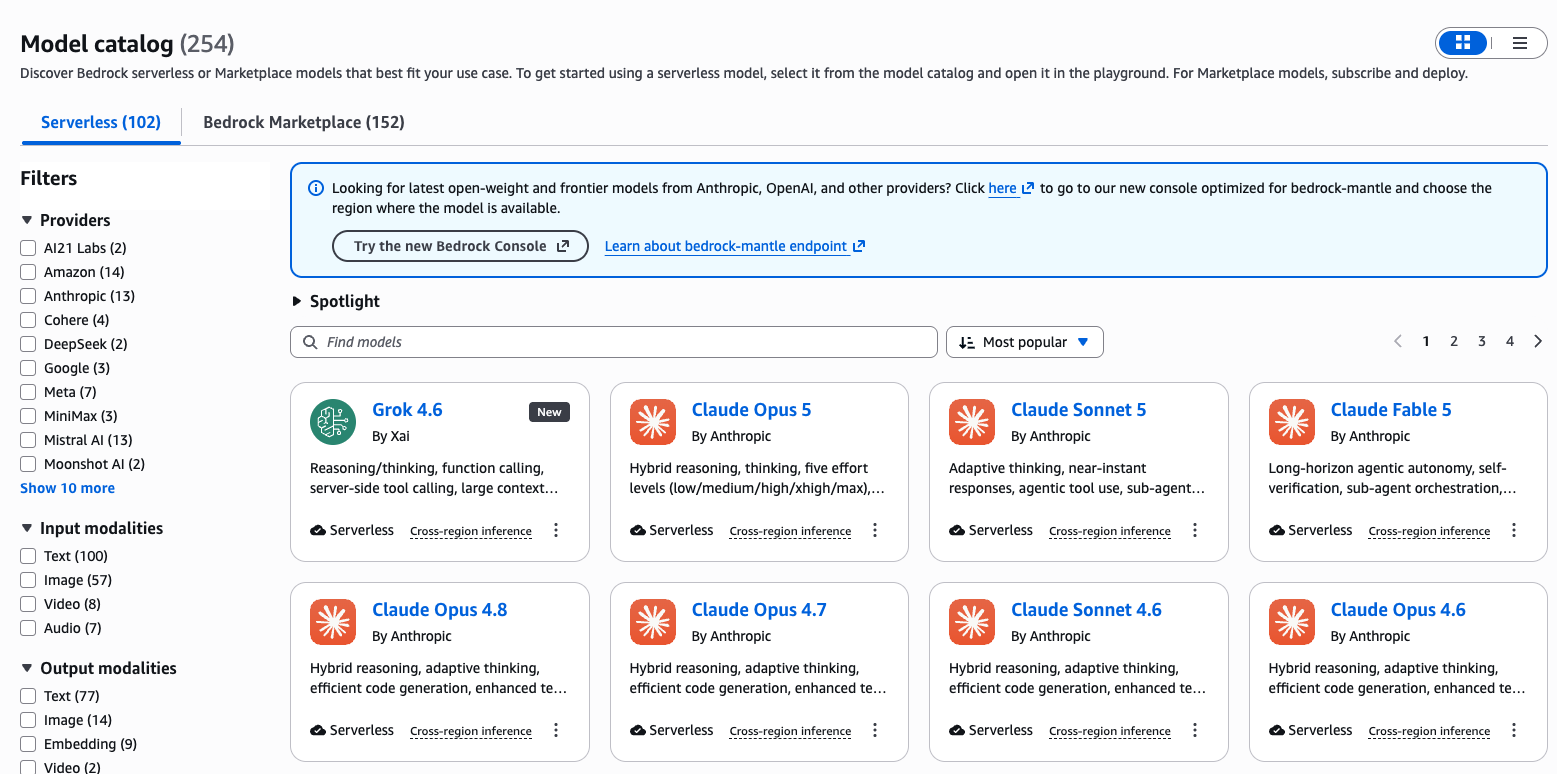The width and height of the screenshot is (1557, 774).
Task: Check the AI21 Labs provider filter
Action: pyautogui.click(x=28, y=248)
